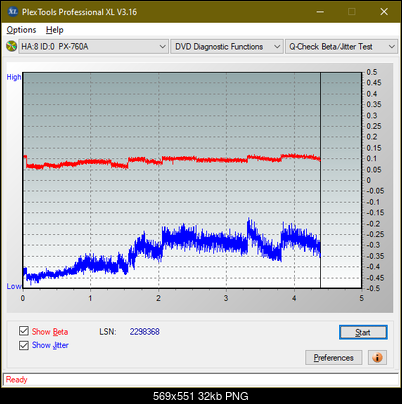Screen dimensions: 402x404
Task: Click the disc drive icon beside the drive selector
Action: pos(12,46)
